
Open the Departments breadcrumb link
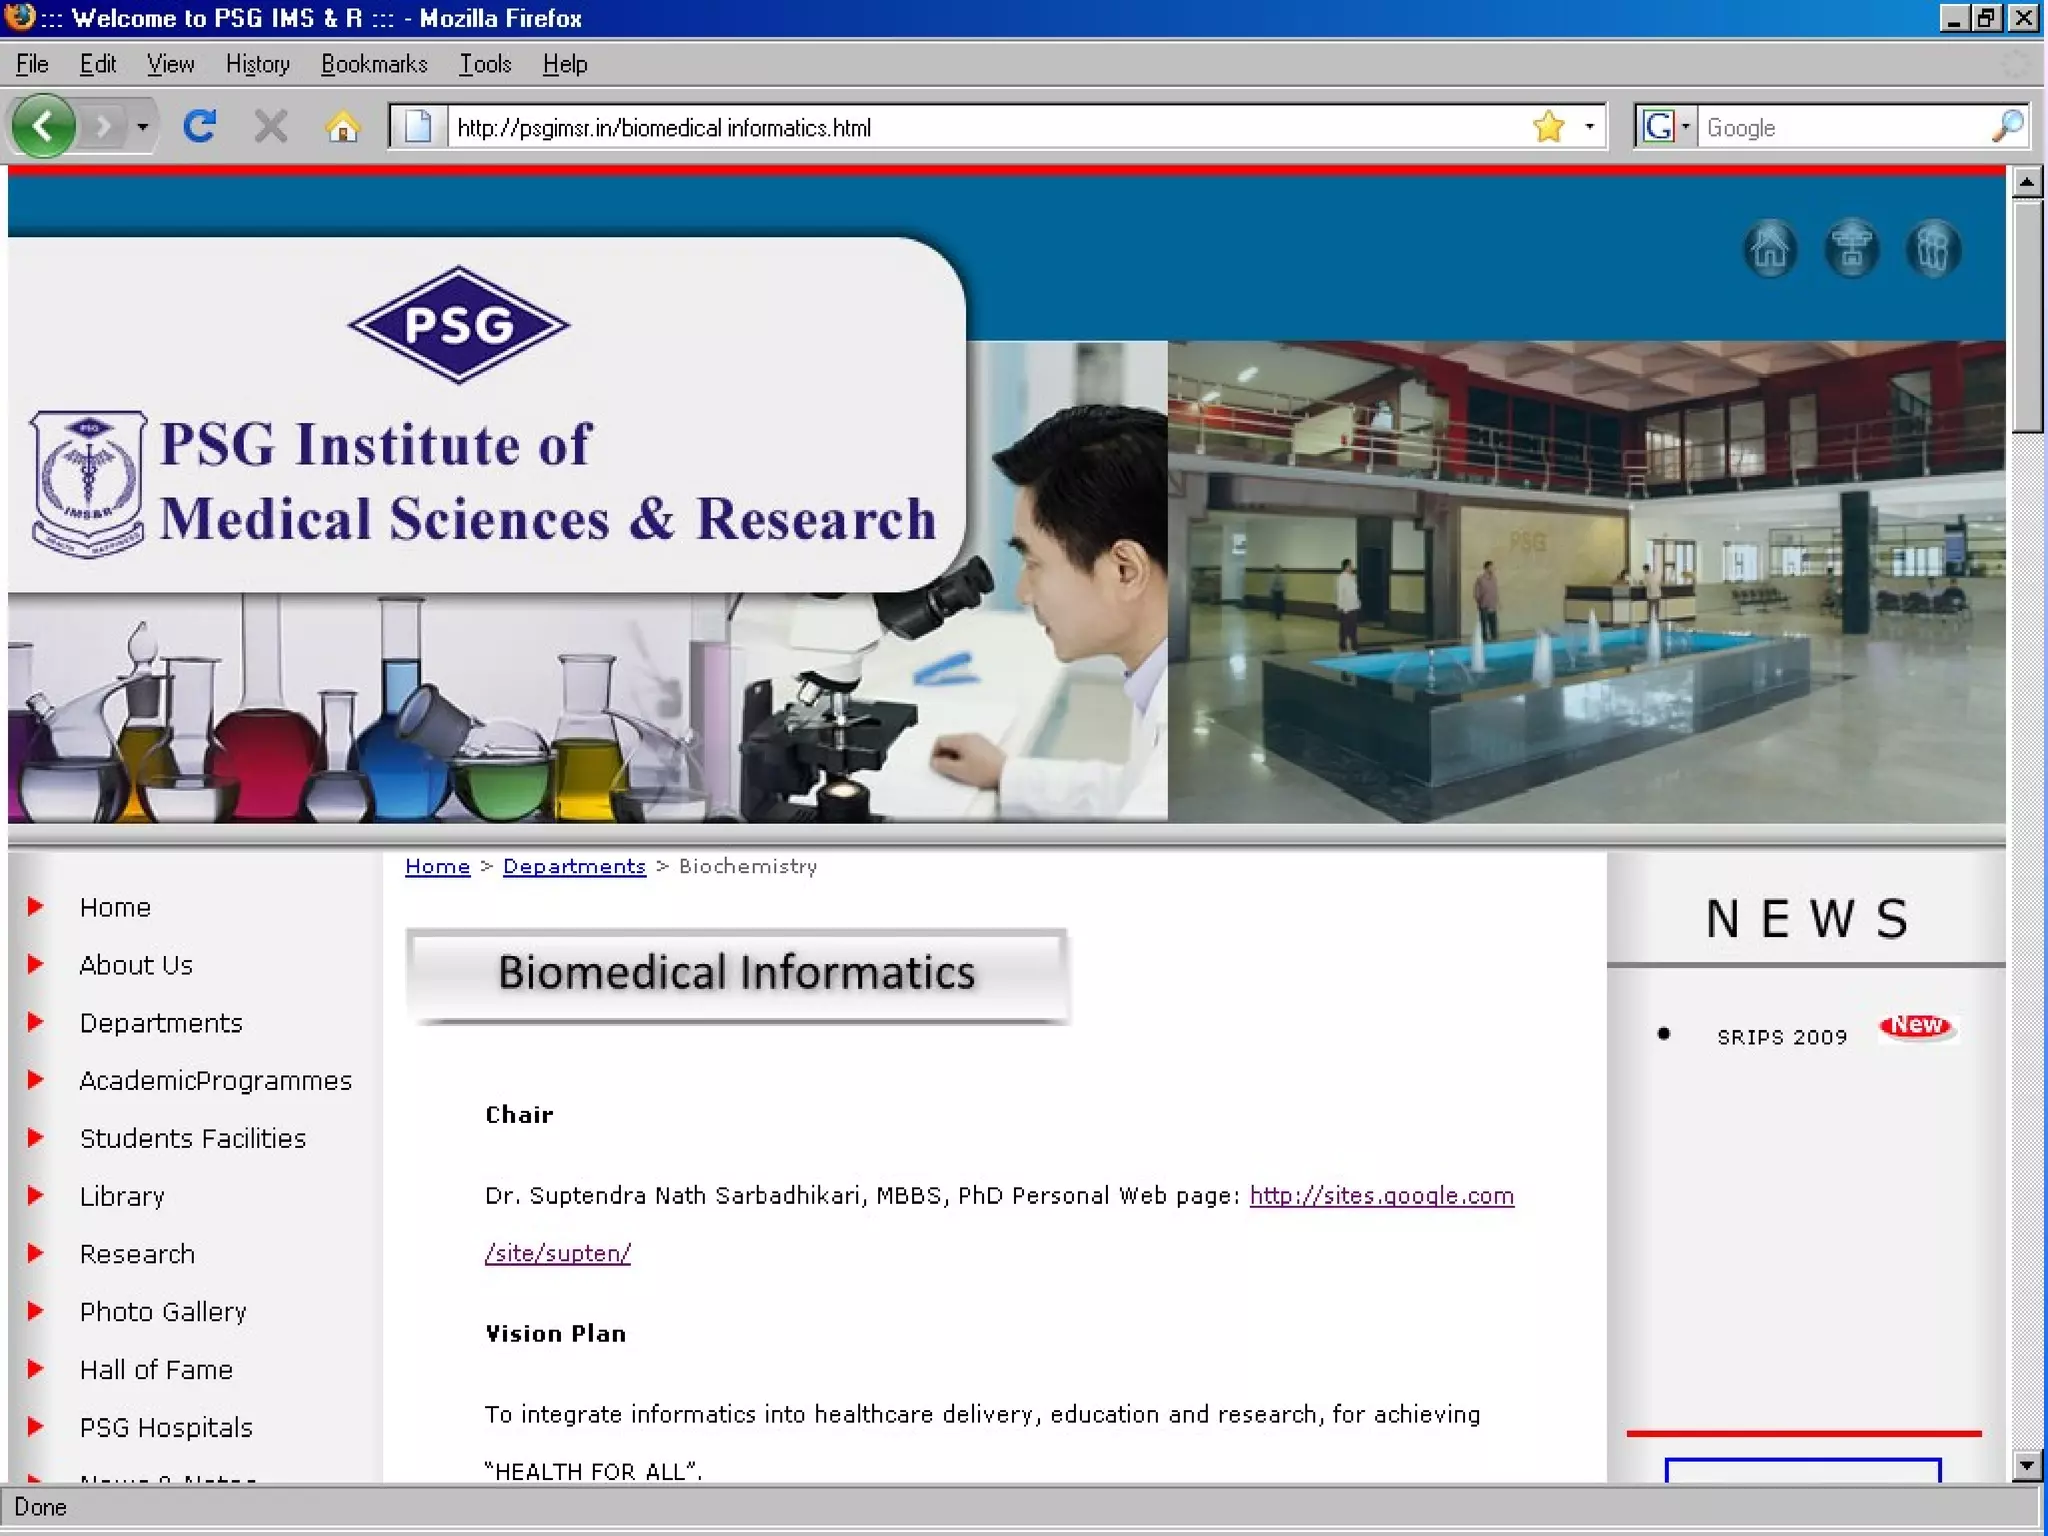(574, 867)
